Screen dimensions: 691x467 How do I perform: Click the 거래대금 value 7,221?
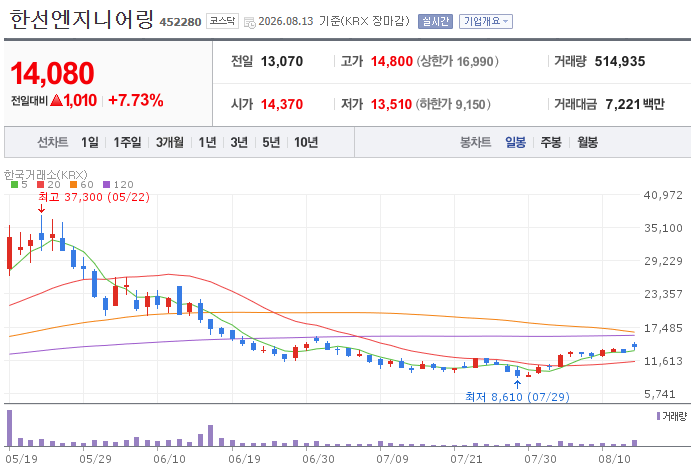pyautogui.click(x=623, y=104)
